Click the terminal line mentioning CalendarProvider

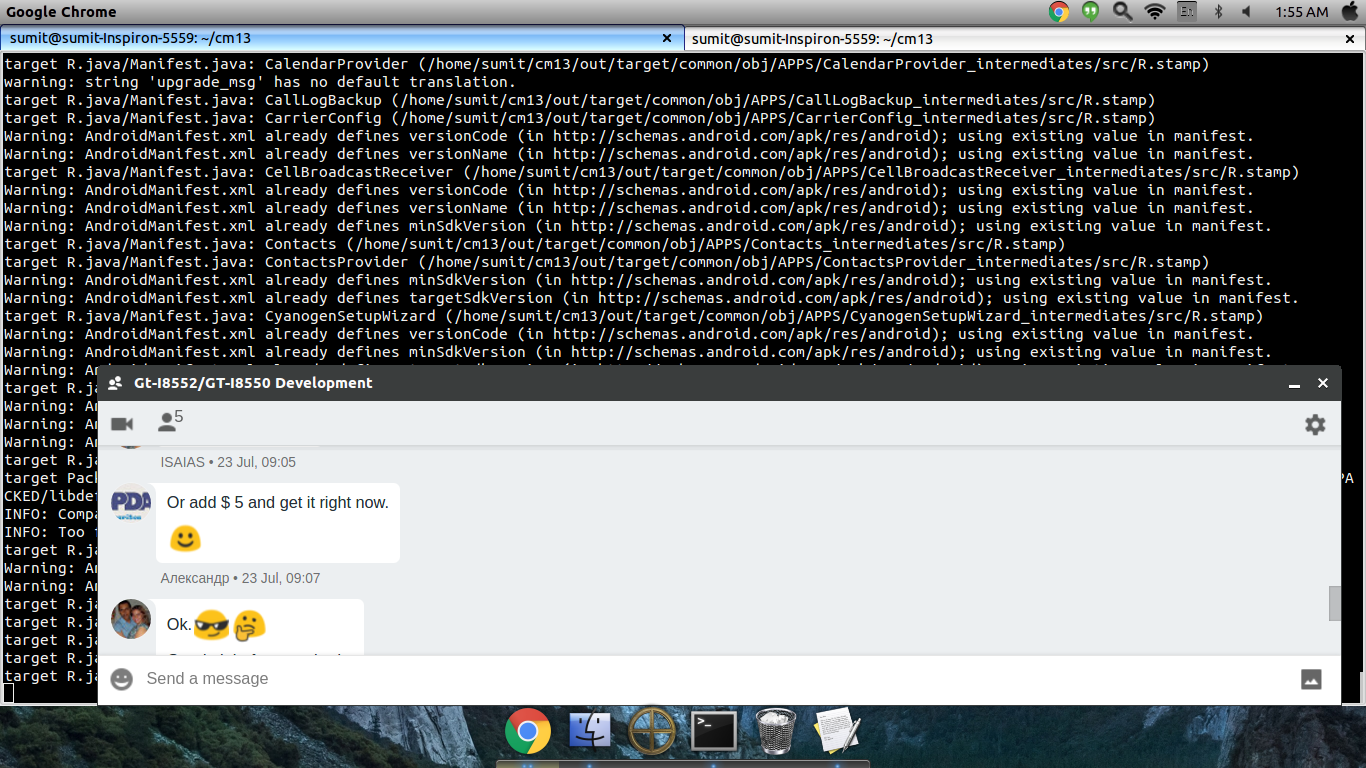point(607,64)
